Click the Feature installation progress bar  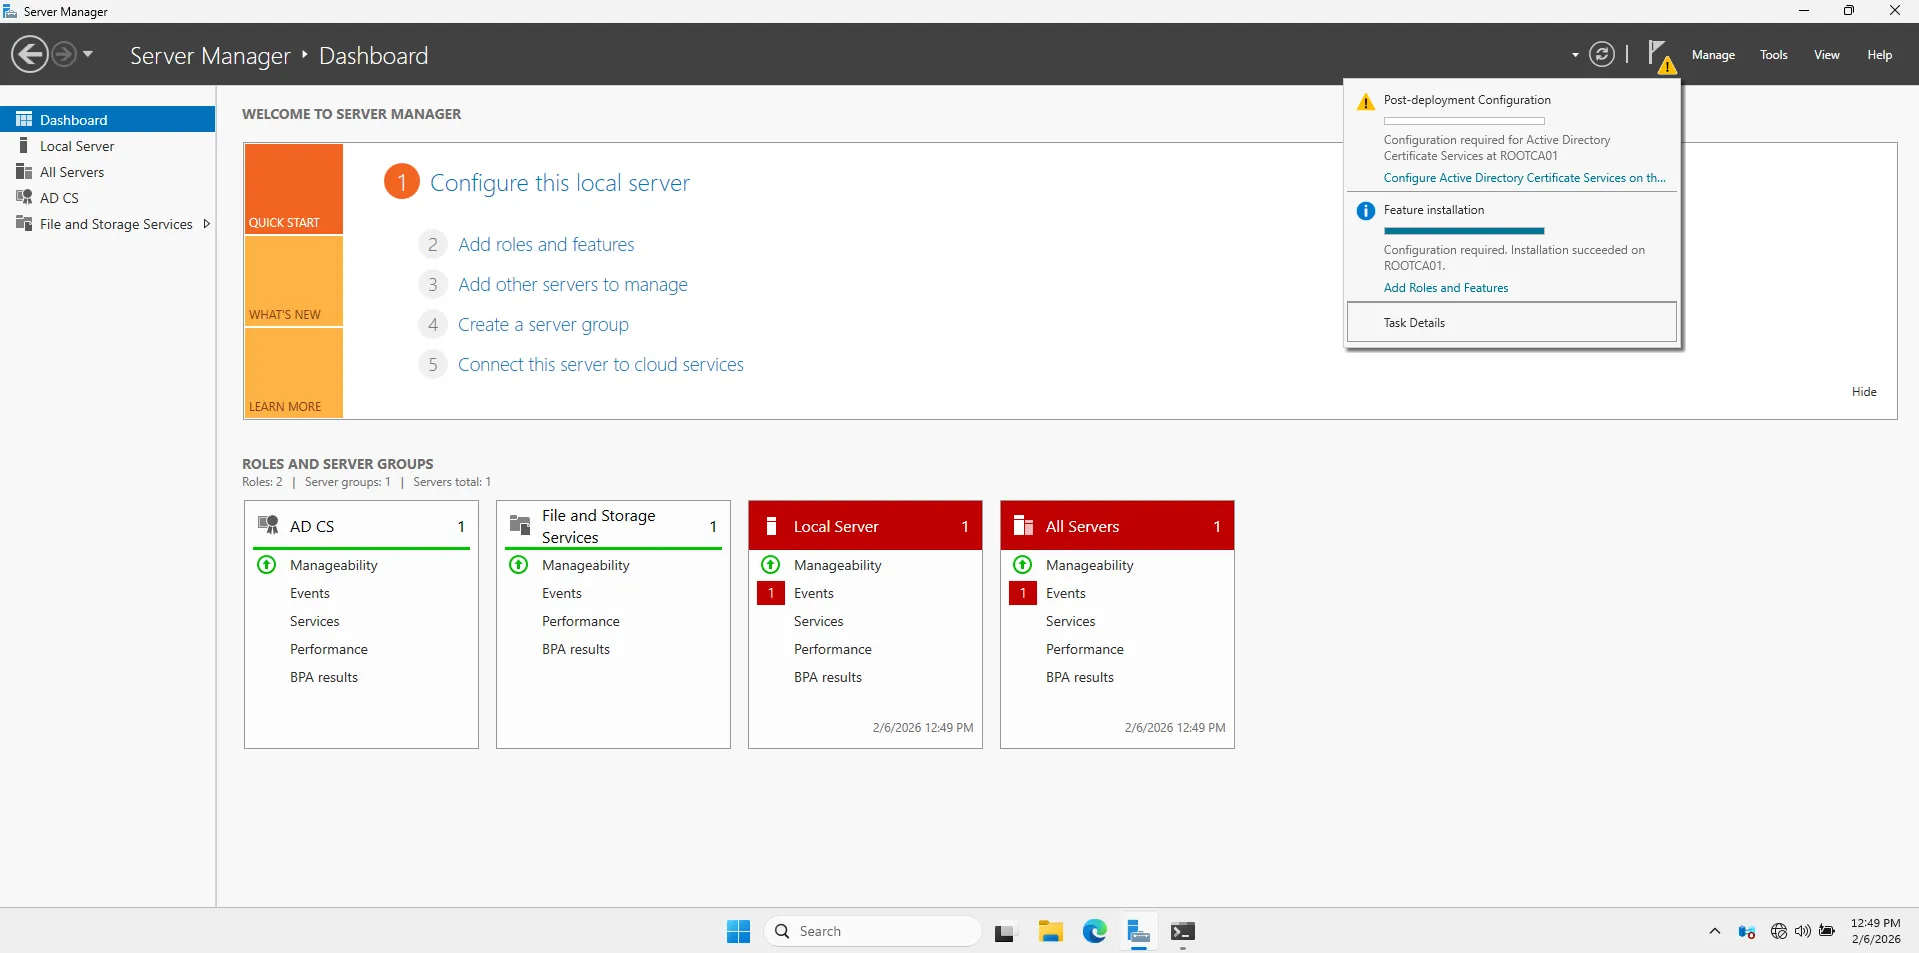[1464, 231]
